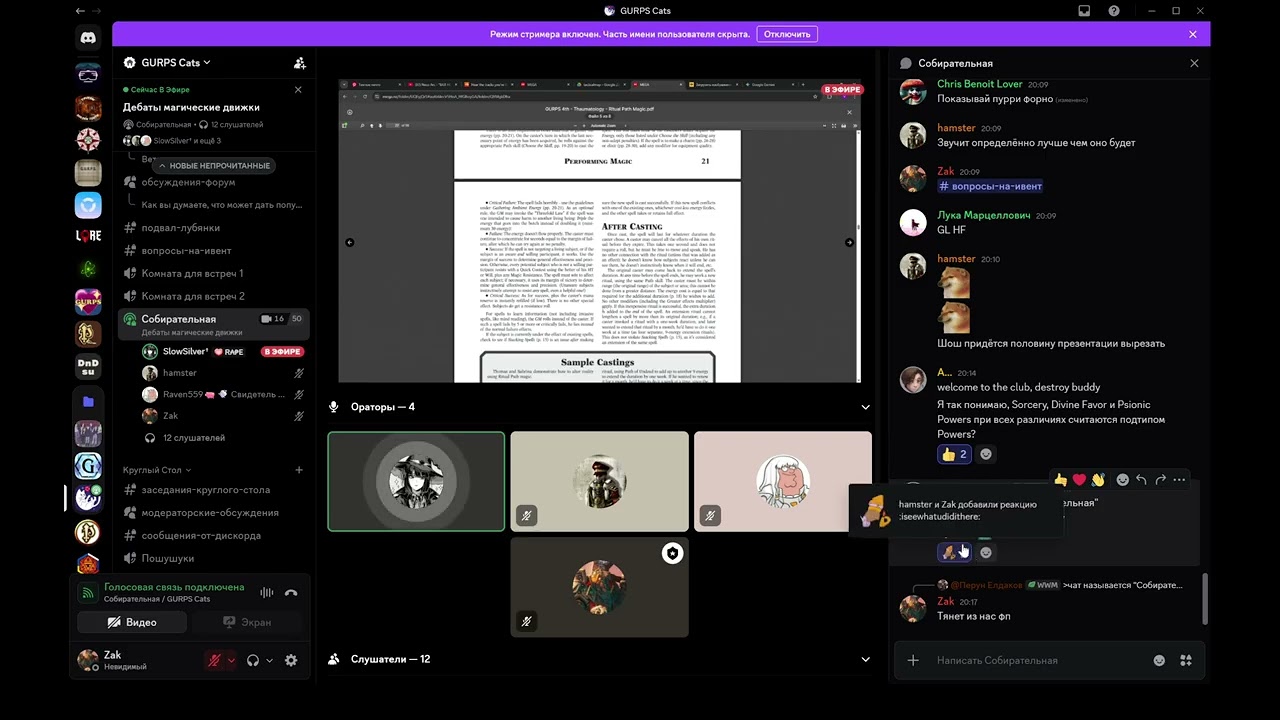The image size is (1280, 720).
Task: Select the highlighted active speaker tile
Action: pos(416,481)
